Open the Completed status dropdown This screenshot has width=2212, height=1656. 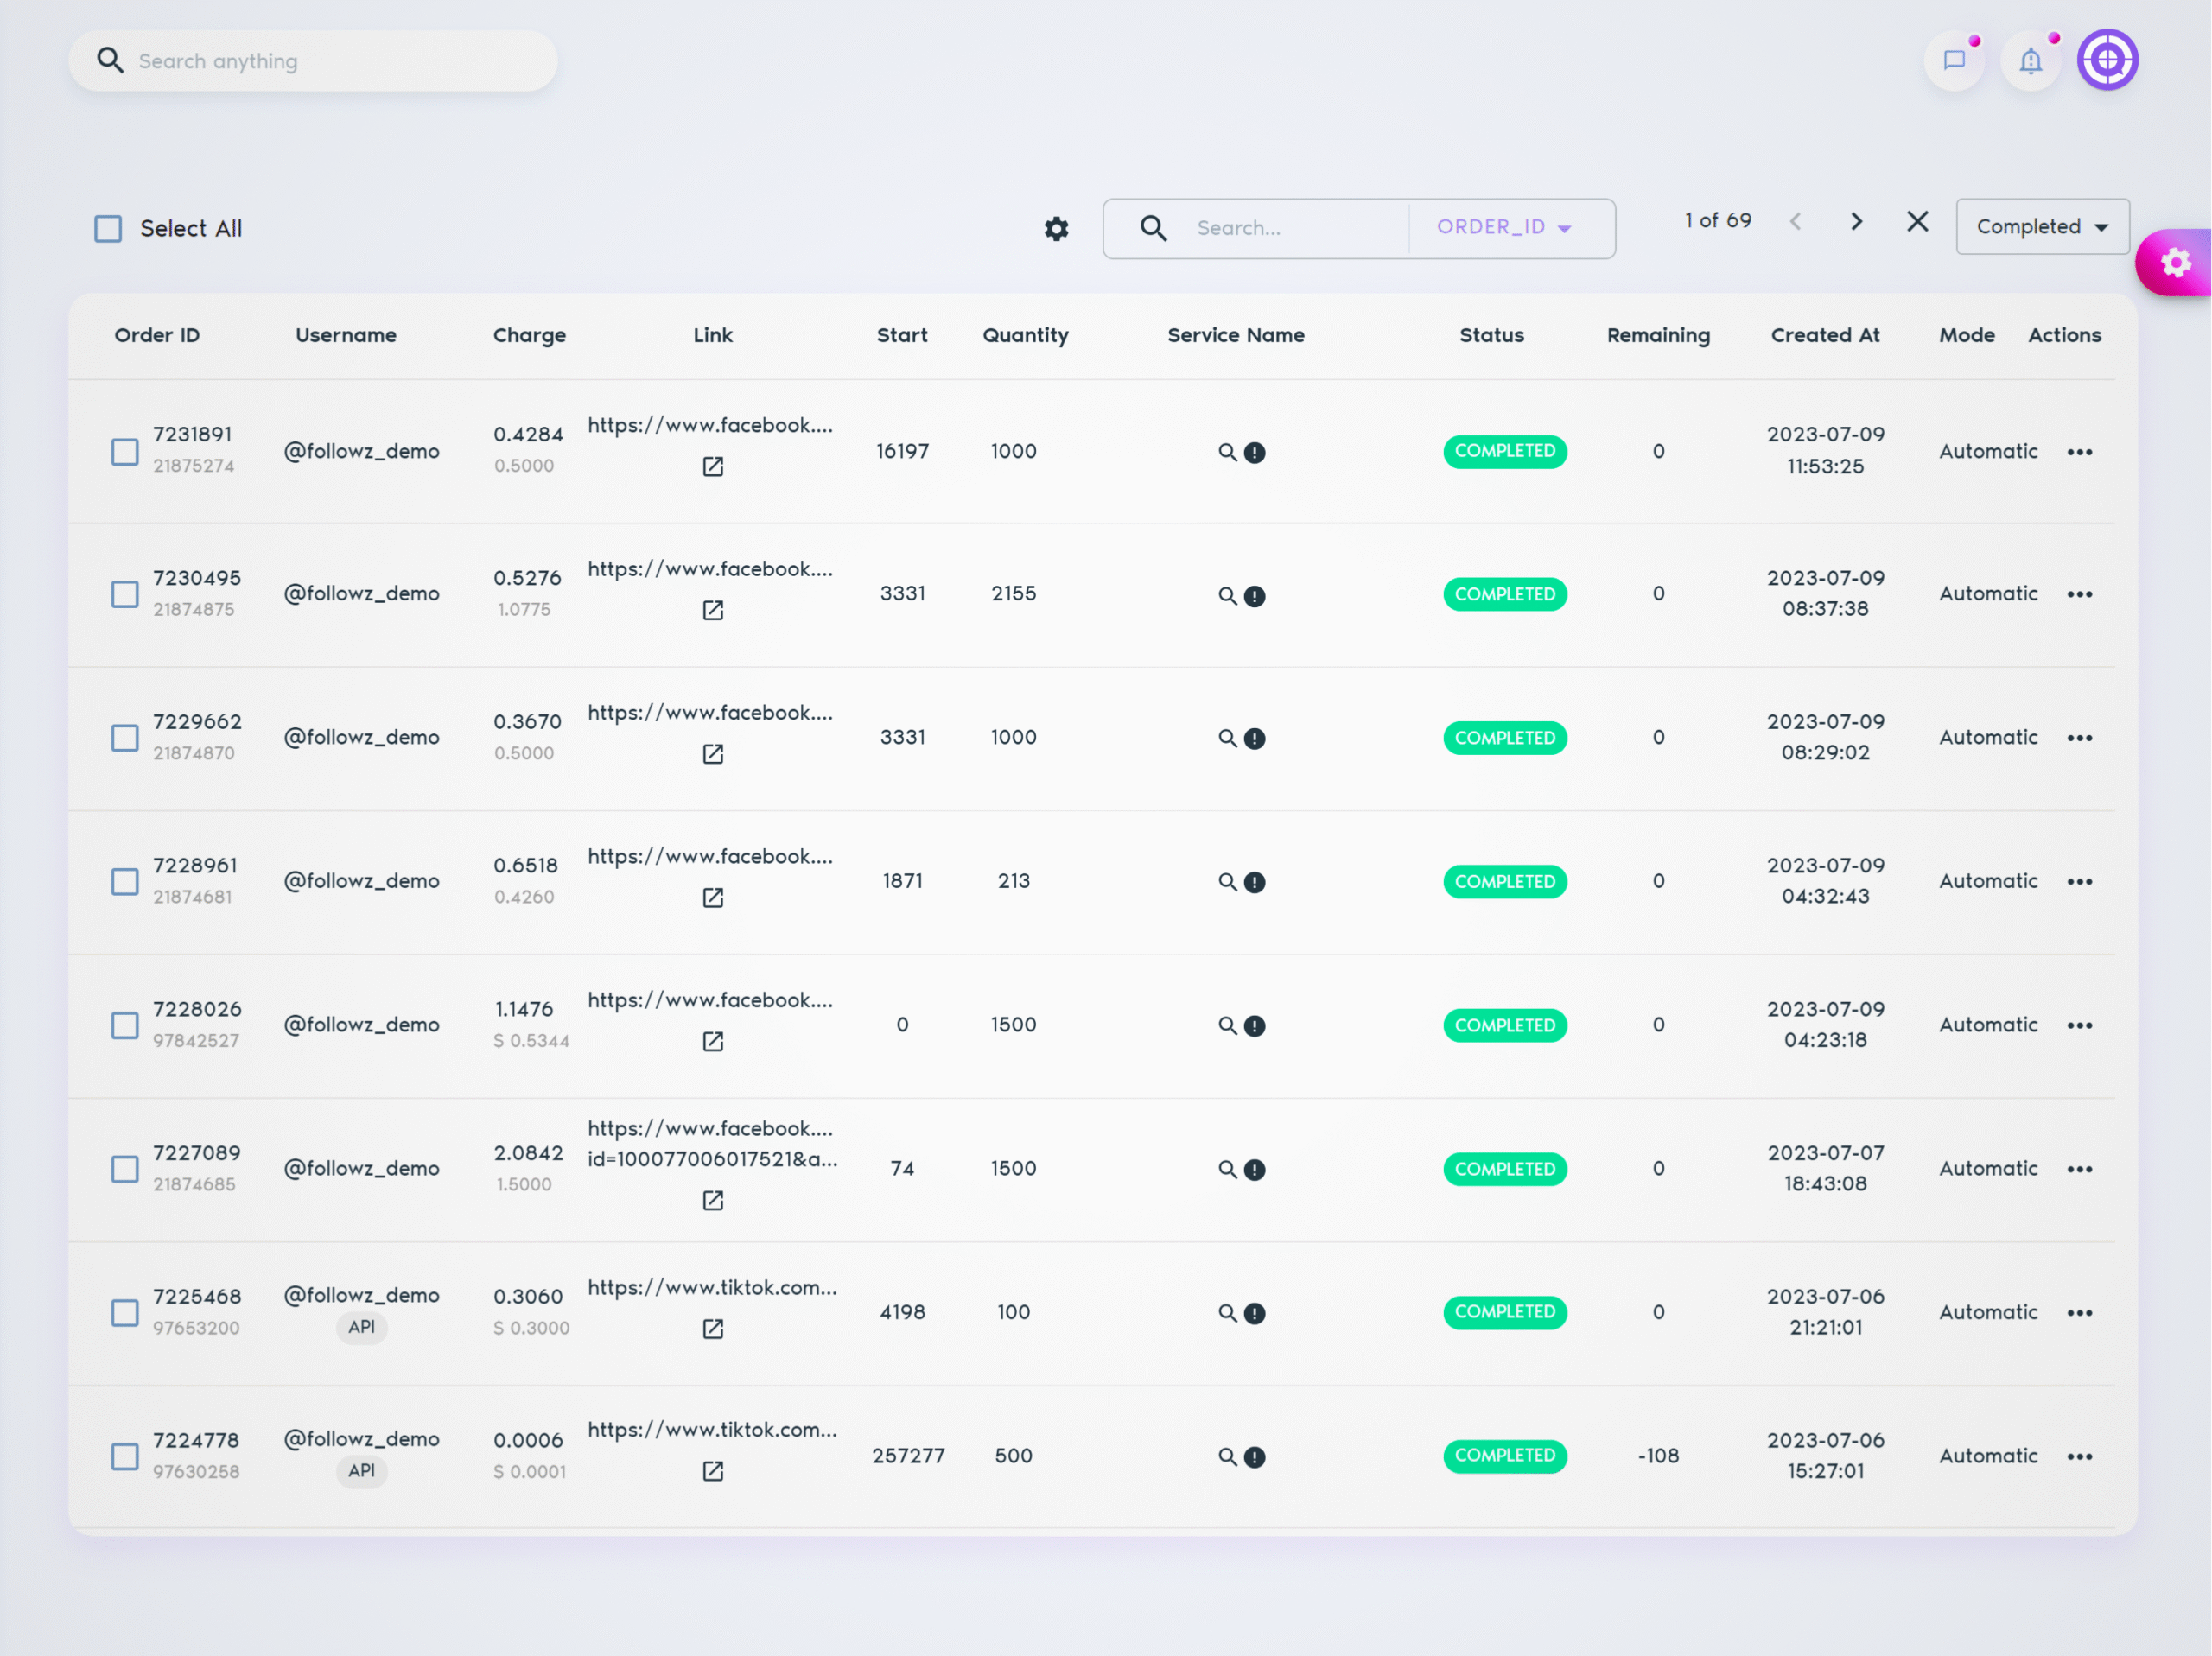coord(2042,227)
